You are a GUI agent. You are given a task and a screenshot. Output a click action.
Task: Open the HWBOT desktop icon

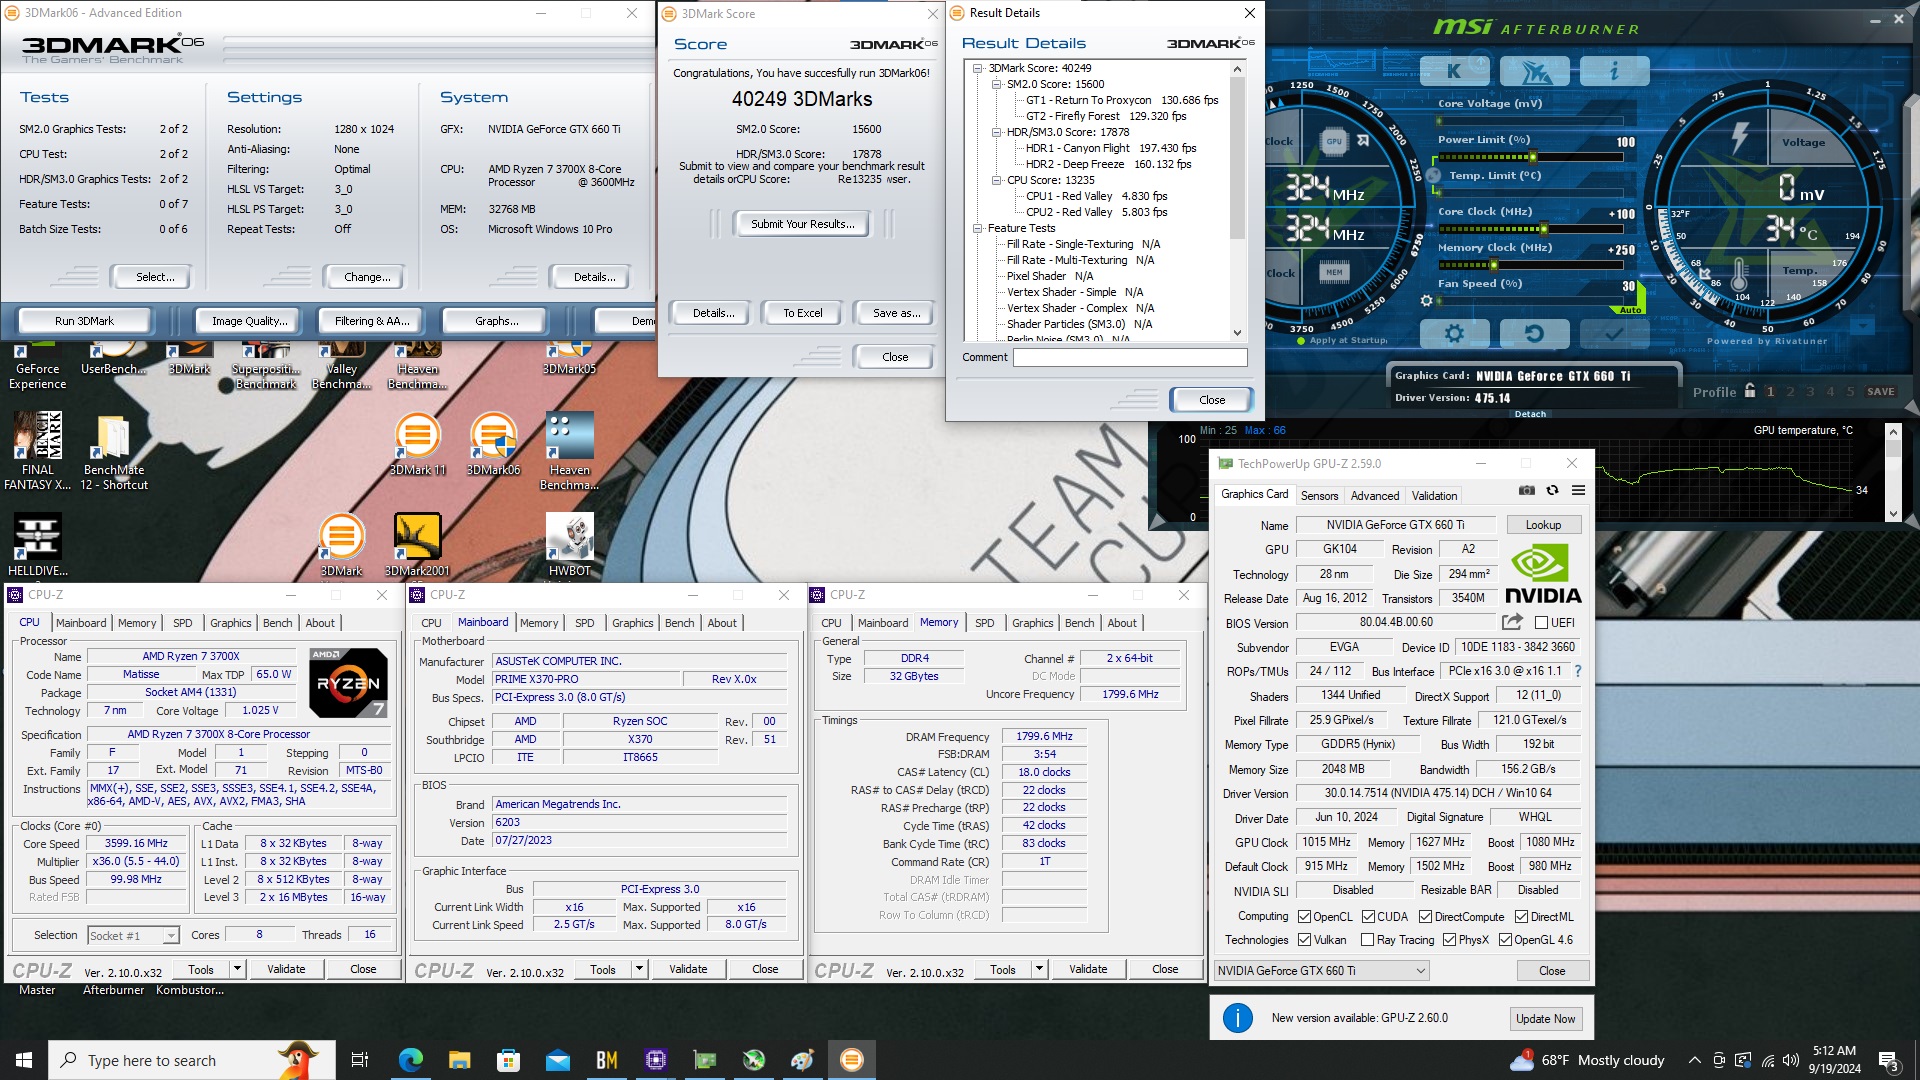[x=570, y=545]
